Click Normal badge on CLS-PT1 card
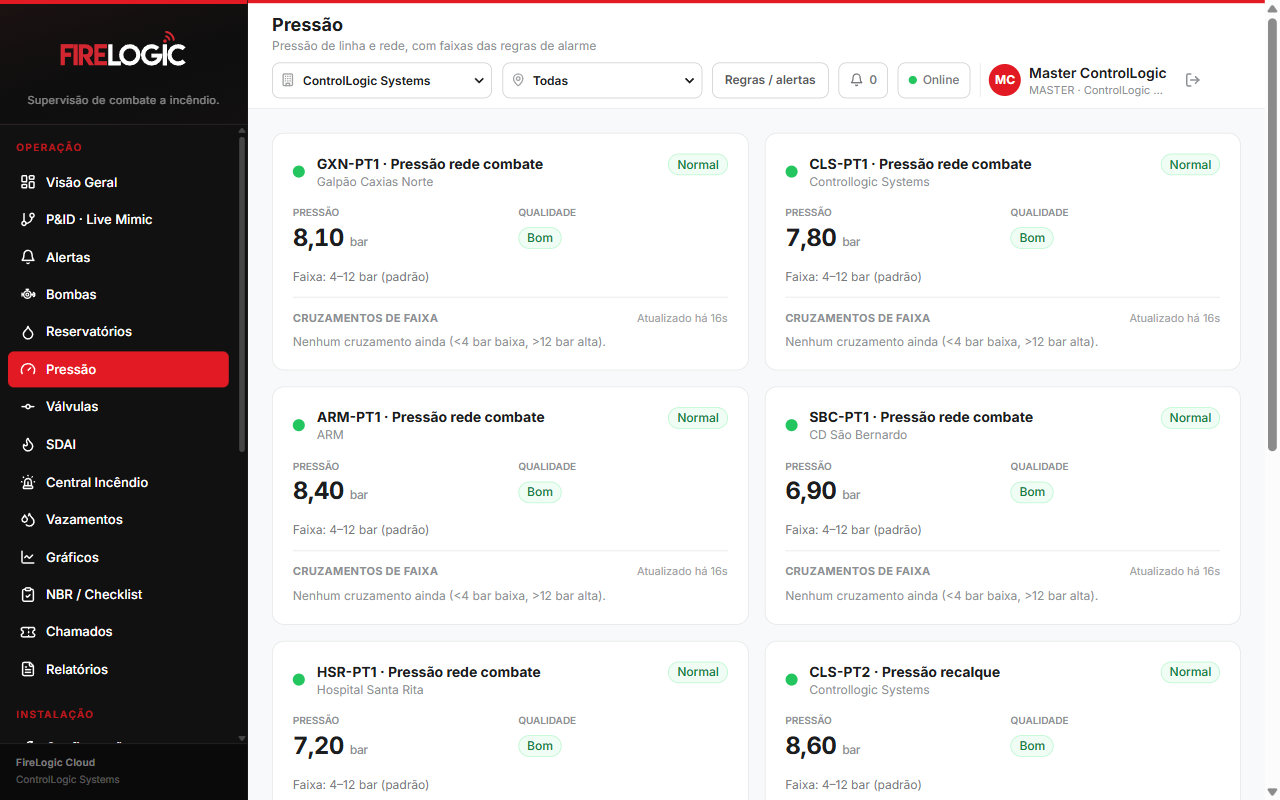1280x800 pixels. tap(1190, 165)
